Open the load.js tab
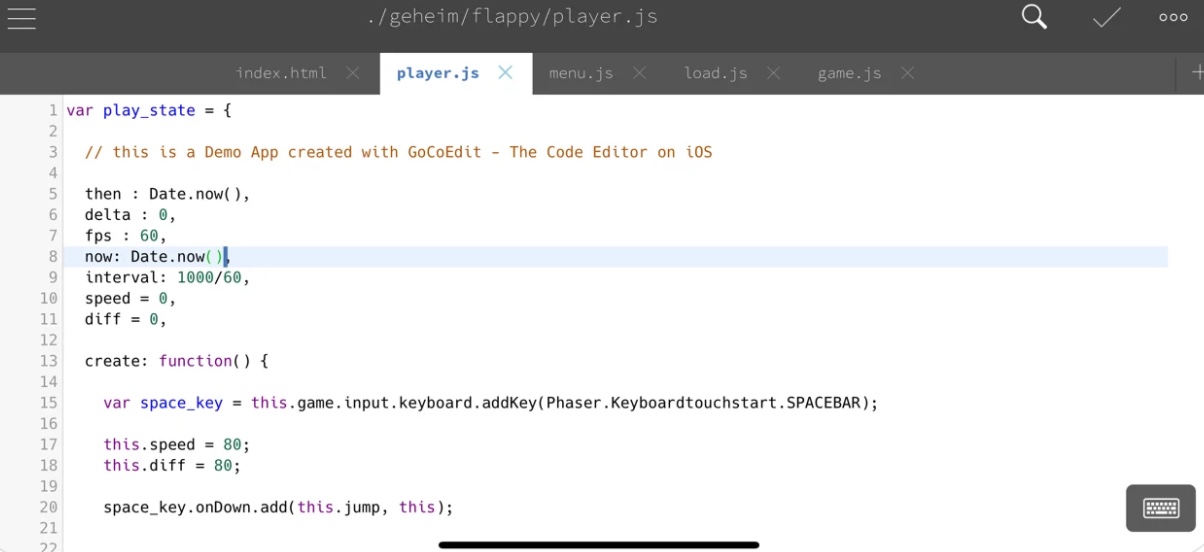Image resolution: width=1204 pixels, height=552 pixels. (x=715, y=73)
